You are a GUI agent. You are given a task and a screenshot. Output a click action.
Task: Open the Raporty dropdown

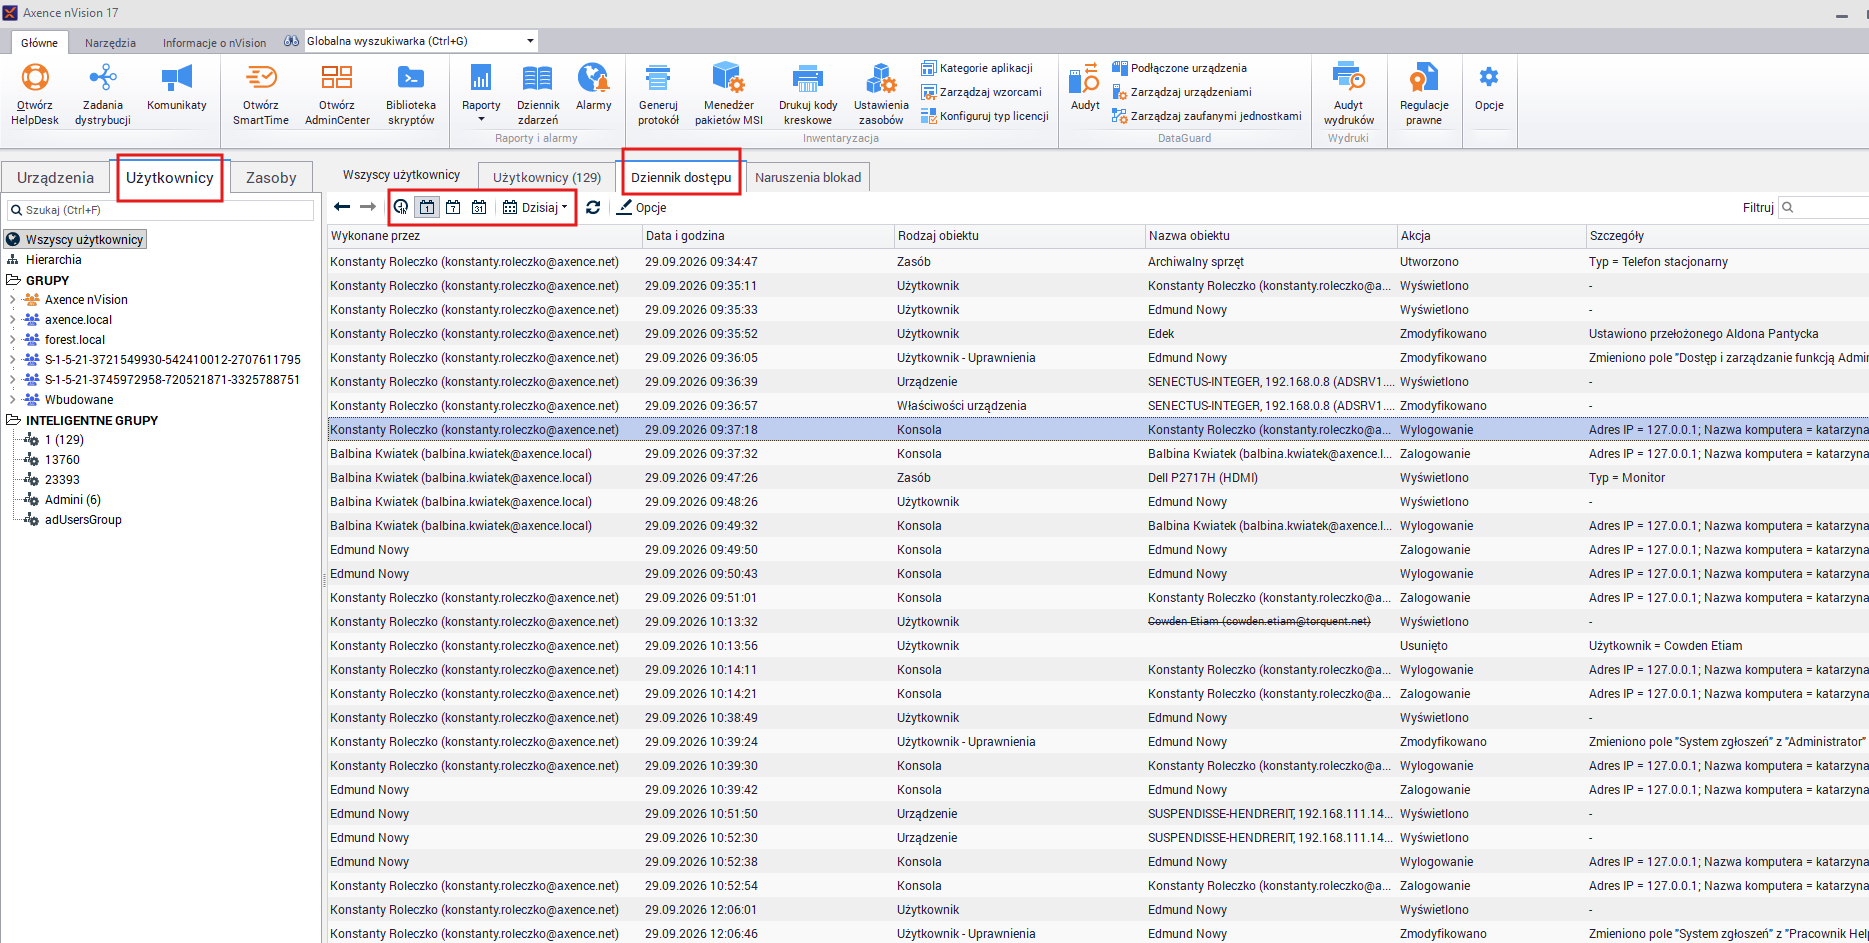pos(481,93)
